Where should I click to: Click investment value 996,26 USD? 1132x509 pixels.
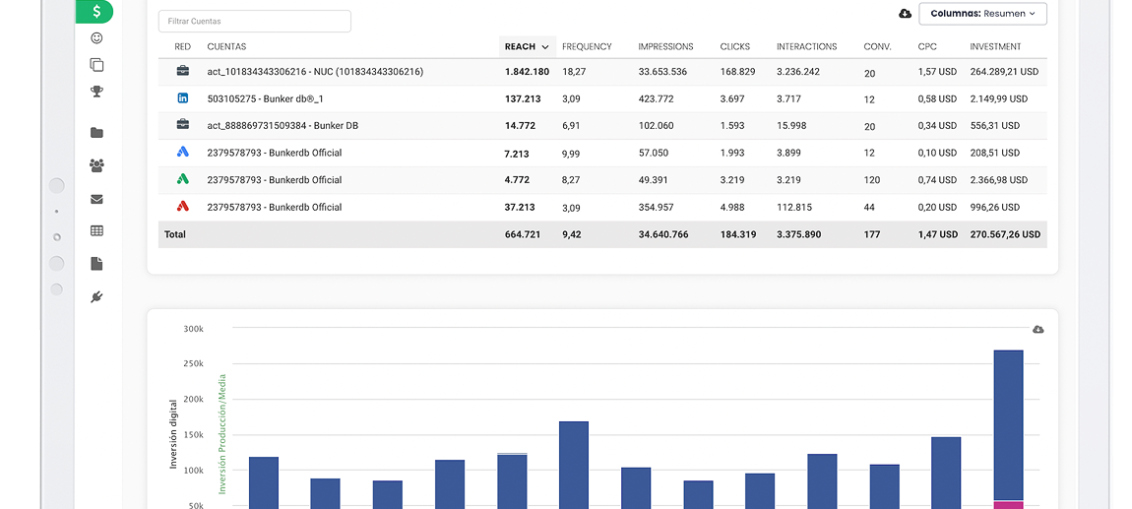pos(995,207)
